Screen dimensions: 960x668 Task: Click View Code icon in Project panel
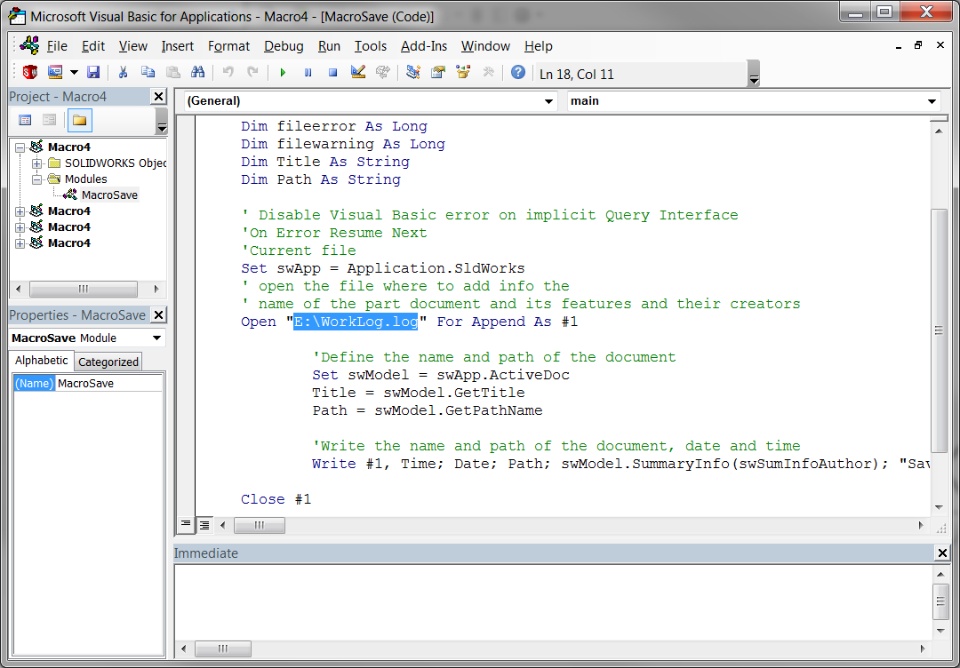(x=25, y=120)
